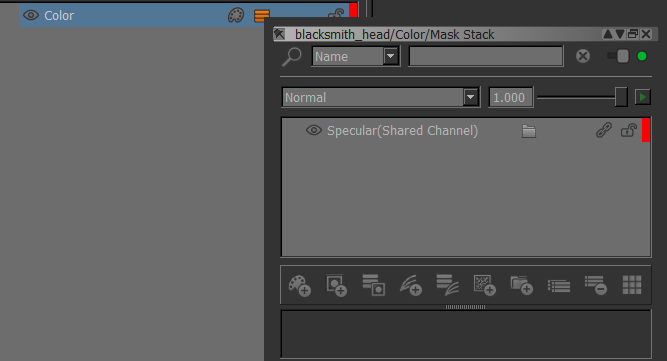Hide the Color layer visibility eye
This screenshot has width=667, height=361.
(31, 15)
